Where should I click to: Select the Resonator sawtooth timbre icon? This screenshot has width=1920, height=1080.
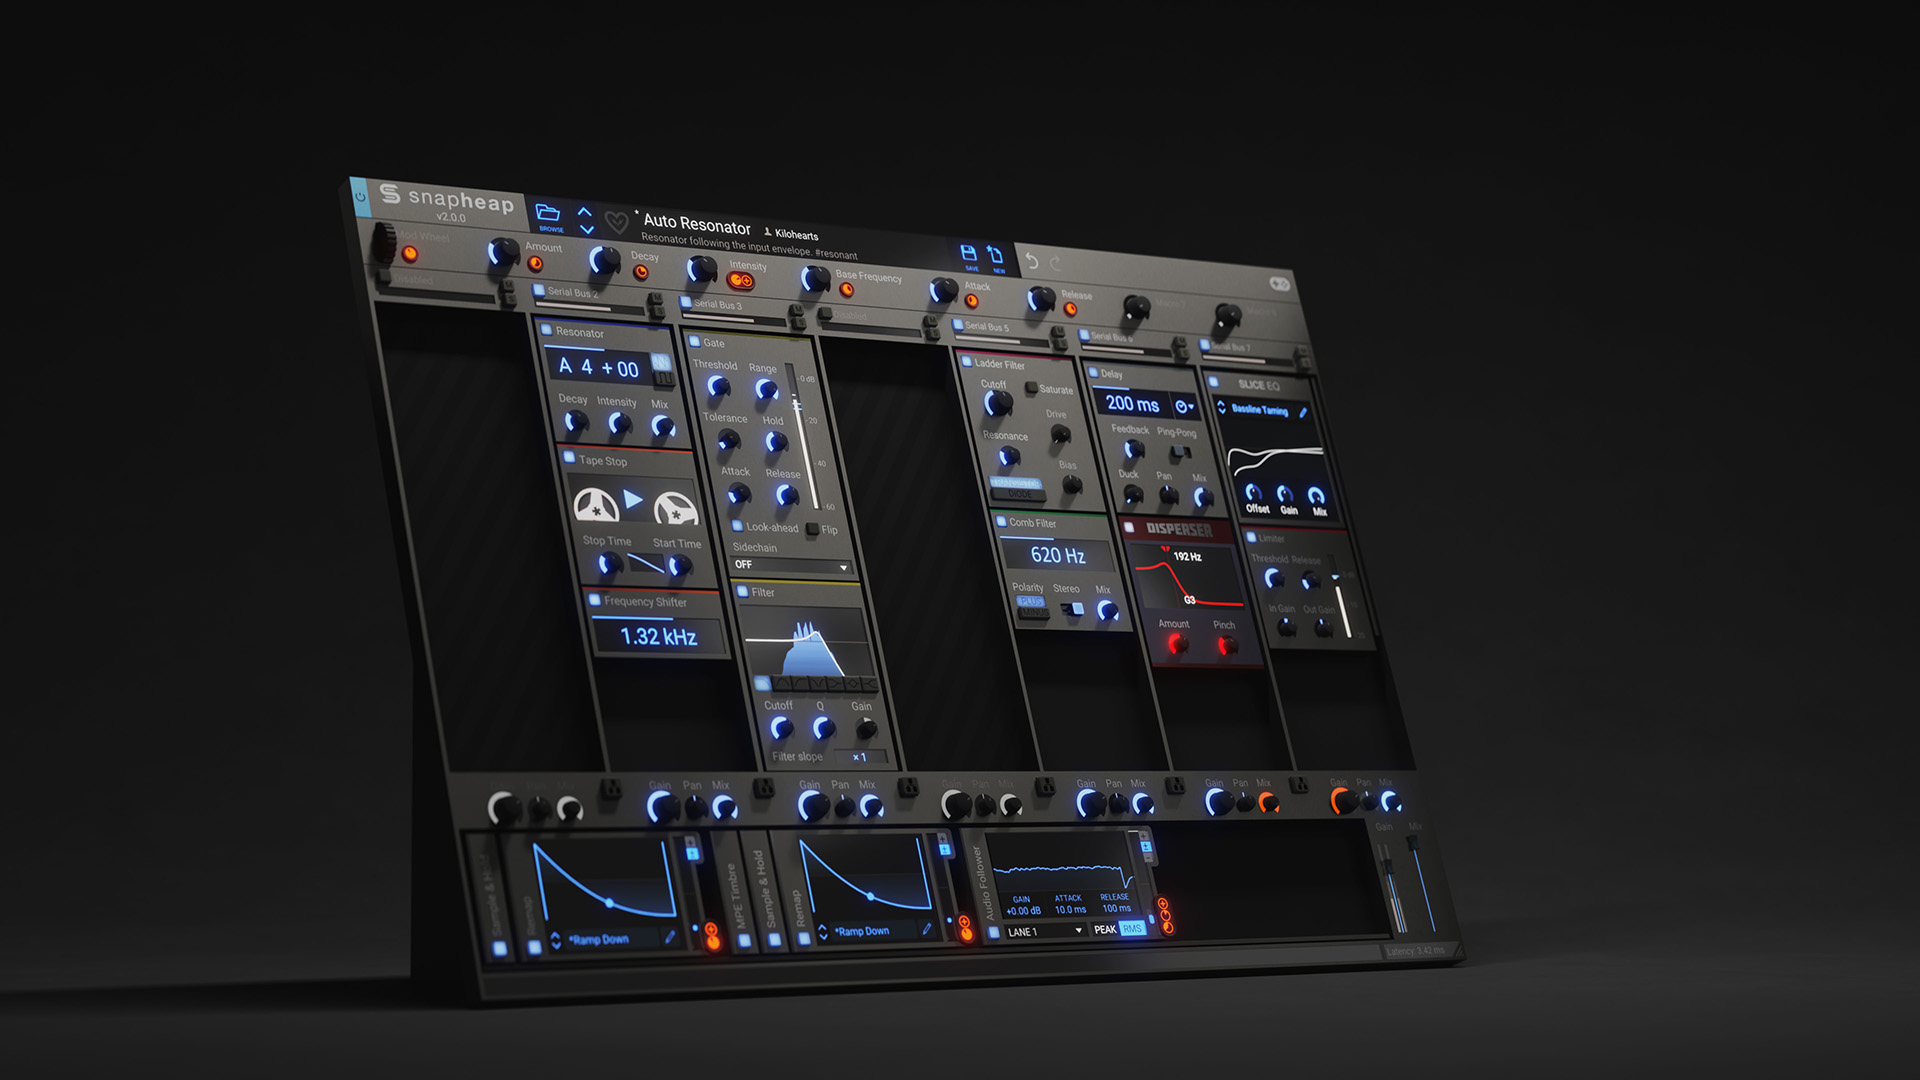(660, 362)
